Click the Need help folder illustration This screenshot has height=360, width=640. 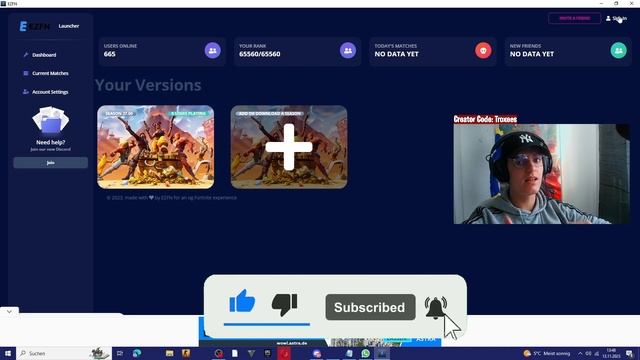(51, 120)
